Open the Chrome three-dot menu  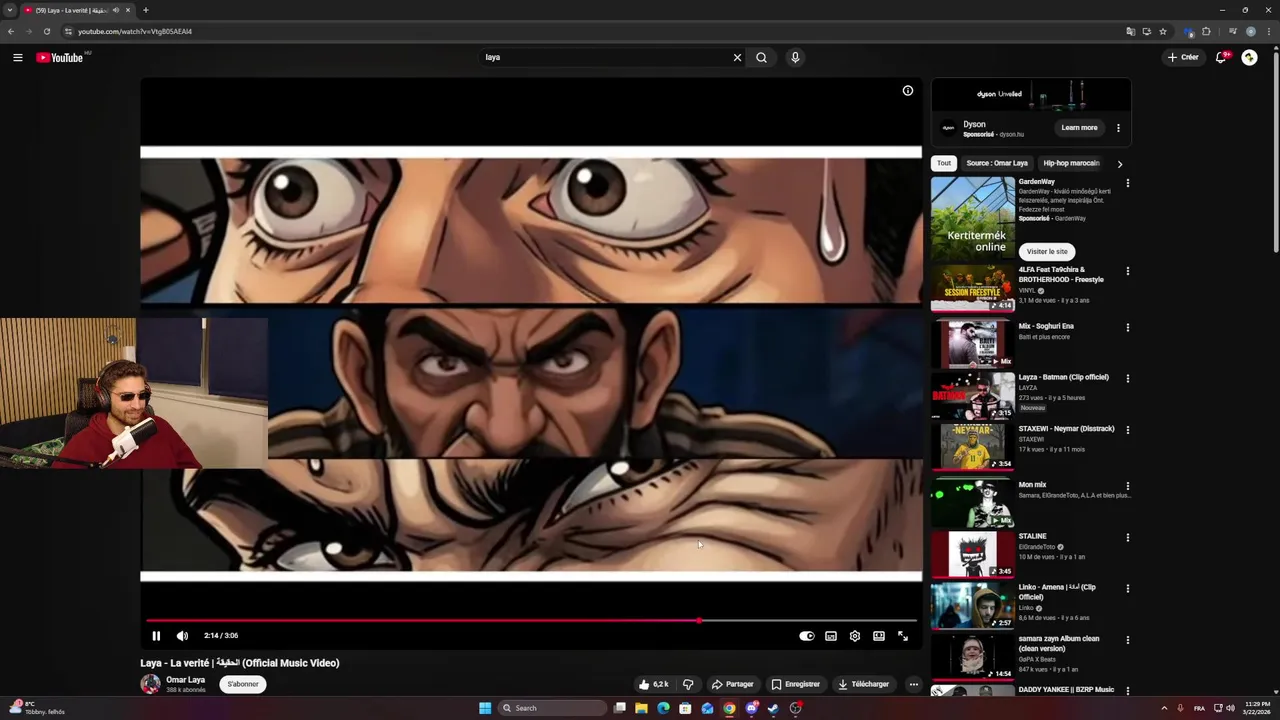tap(1268, 31)
